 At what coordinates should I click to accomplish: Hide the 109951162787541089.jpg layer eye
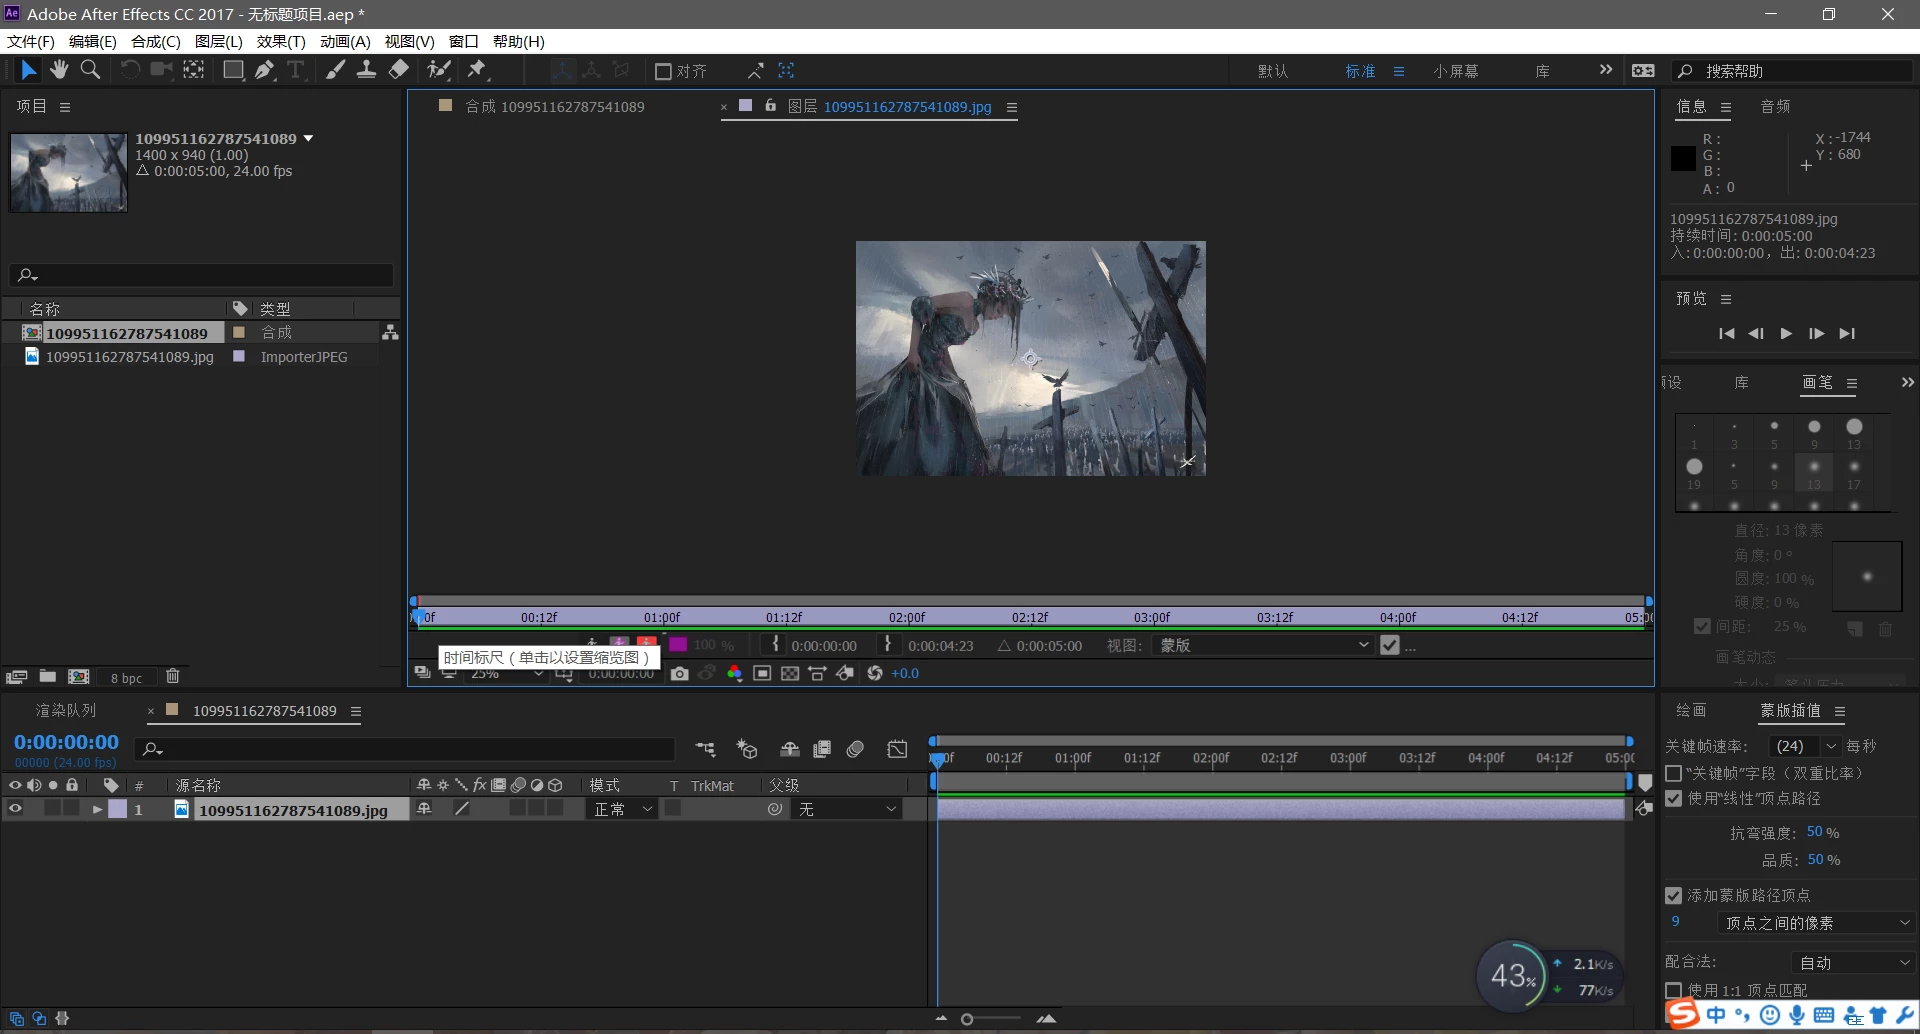coord(15,809)
